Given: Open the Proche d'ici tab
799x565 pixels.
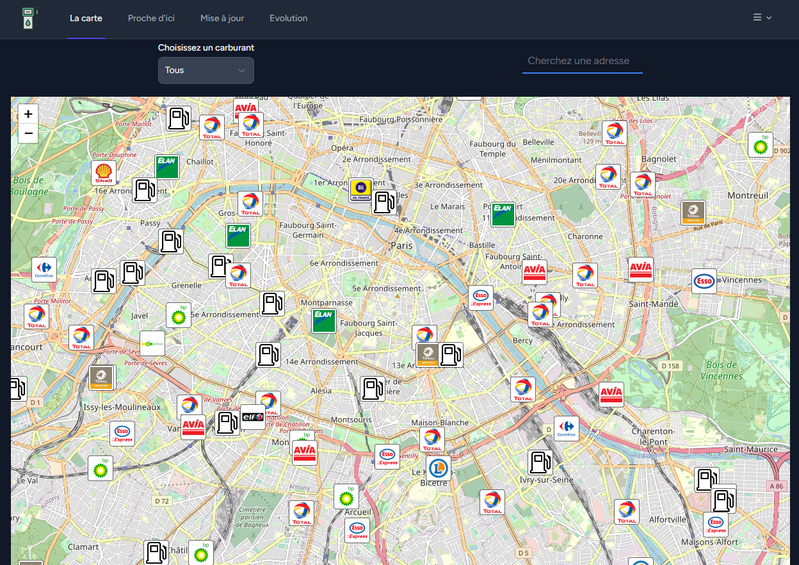Looking at the screenshot, I should 151,18.
